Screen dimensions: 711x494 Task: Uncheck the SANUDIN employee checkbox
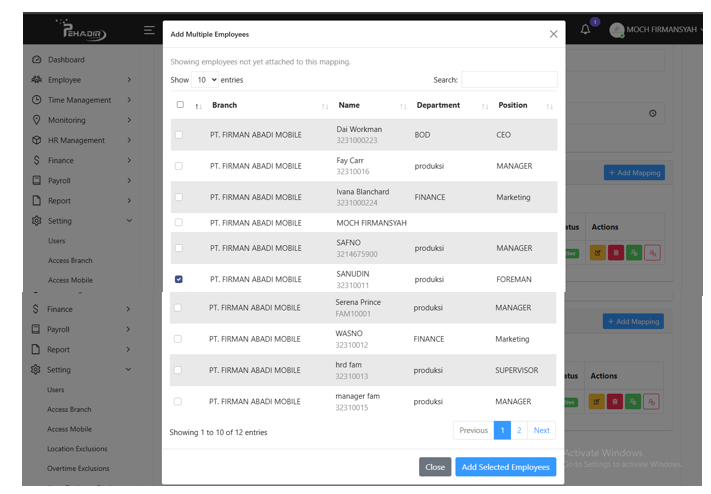click(179, 279)
